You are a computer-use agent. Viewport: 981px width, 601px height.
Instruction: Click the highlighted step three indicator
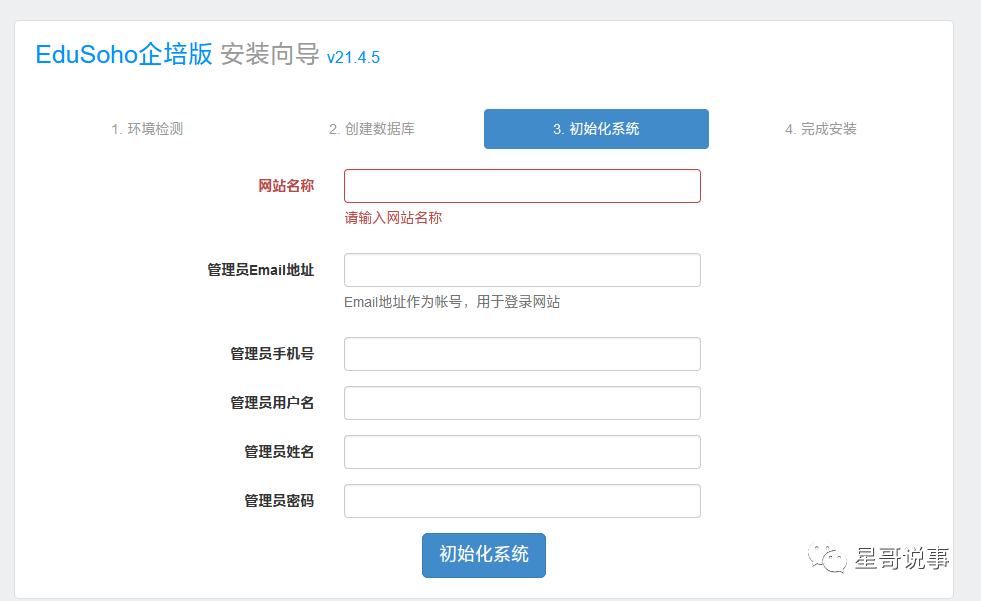tap(595, 128)
